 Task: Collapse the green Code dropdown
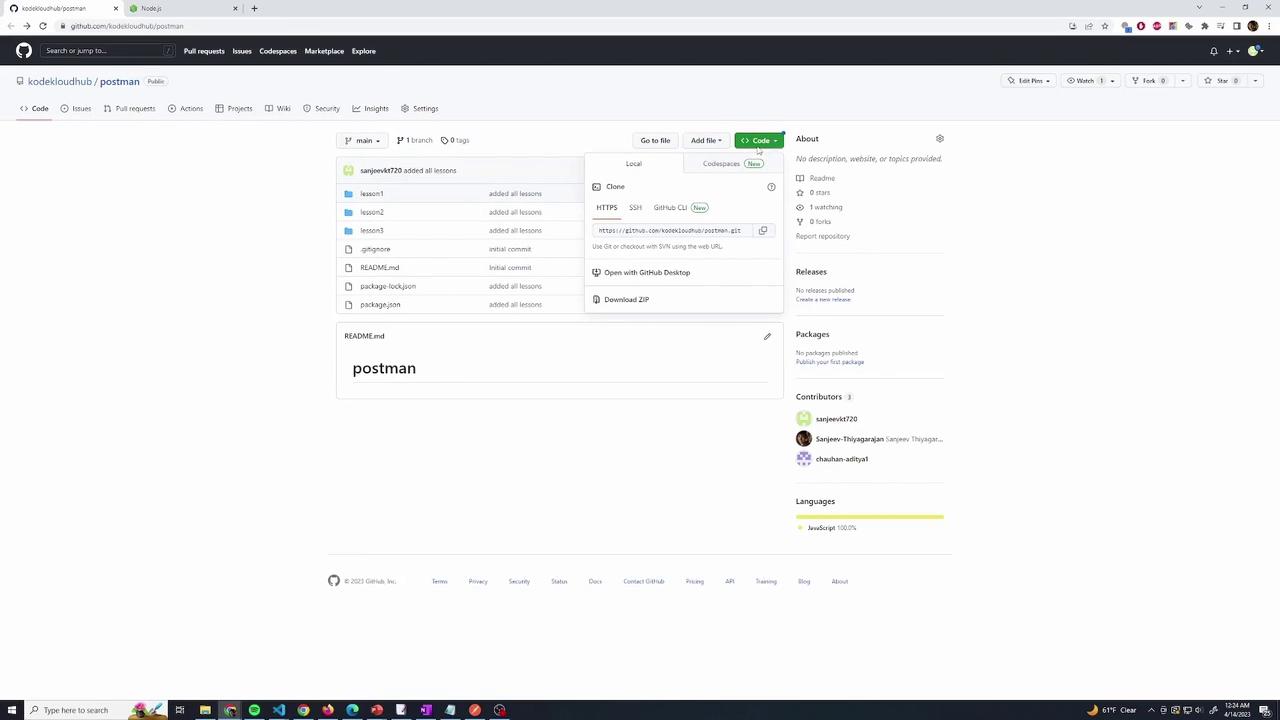[759, 141]
